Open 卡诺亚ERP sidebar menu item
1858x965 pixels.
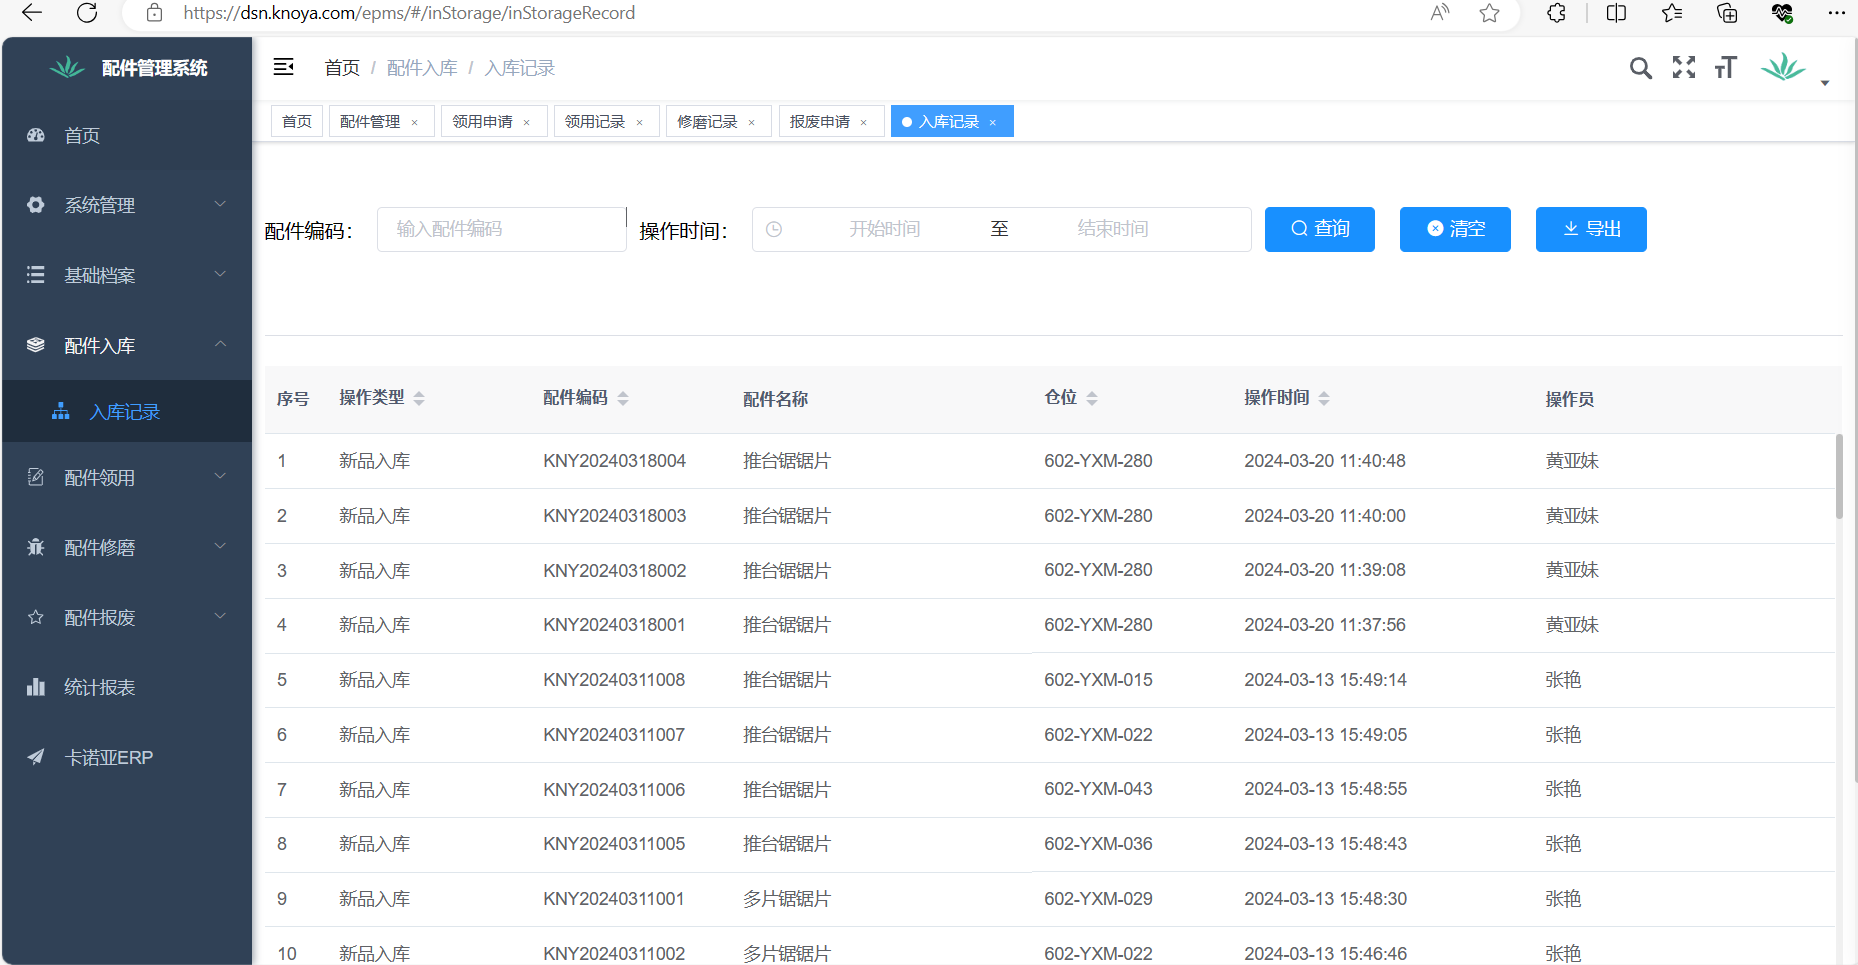(x=127, y=757)
